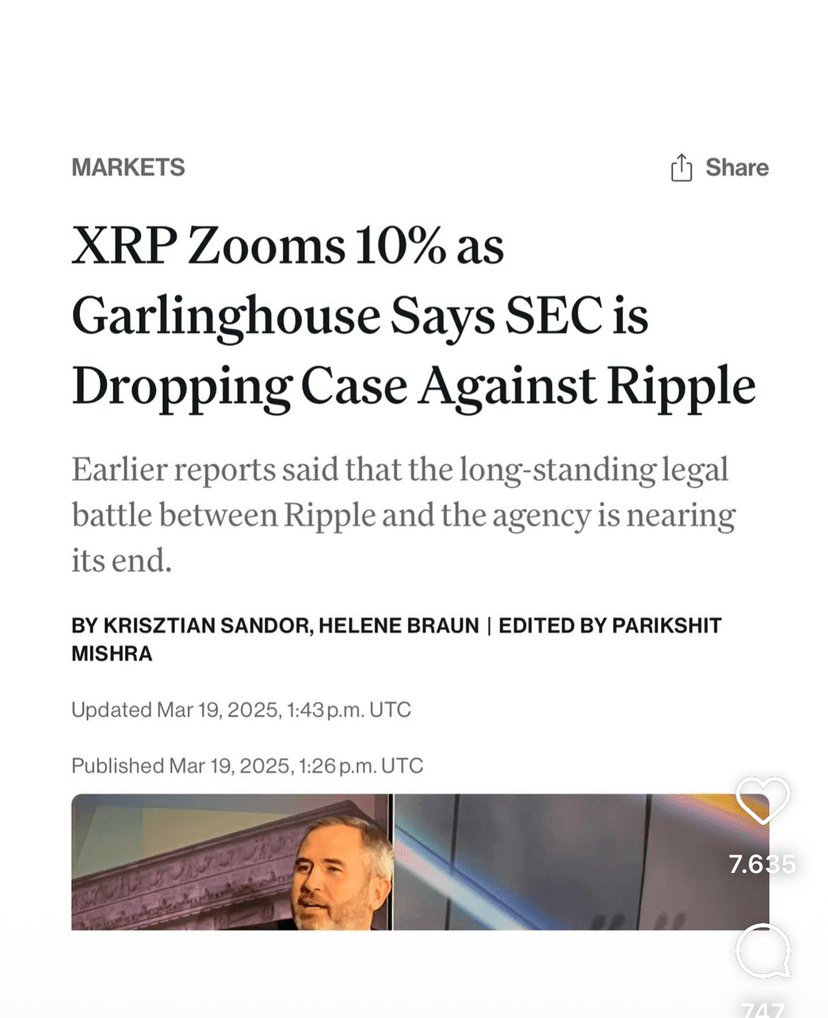Click author name Krisztian Sandor
Viewport: 828px width, 1018px height.
[206, 626]
